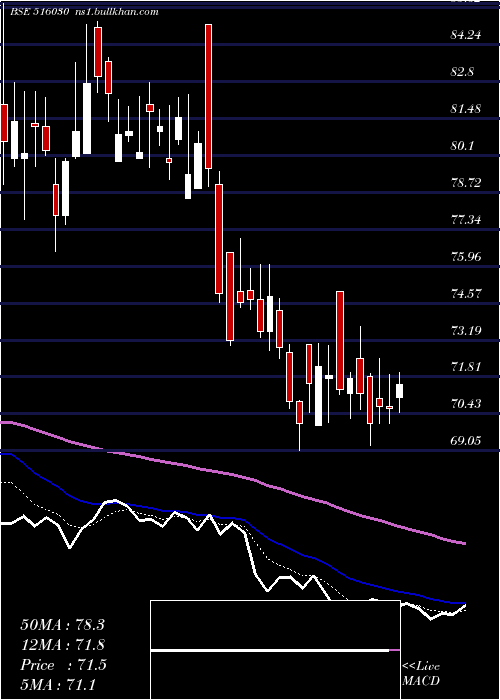Click the Price : 71.5 readout
This screenshot has width=500, height=700.
[x=62, y=665]
